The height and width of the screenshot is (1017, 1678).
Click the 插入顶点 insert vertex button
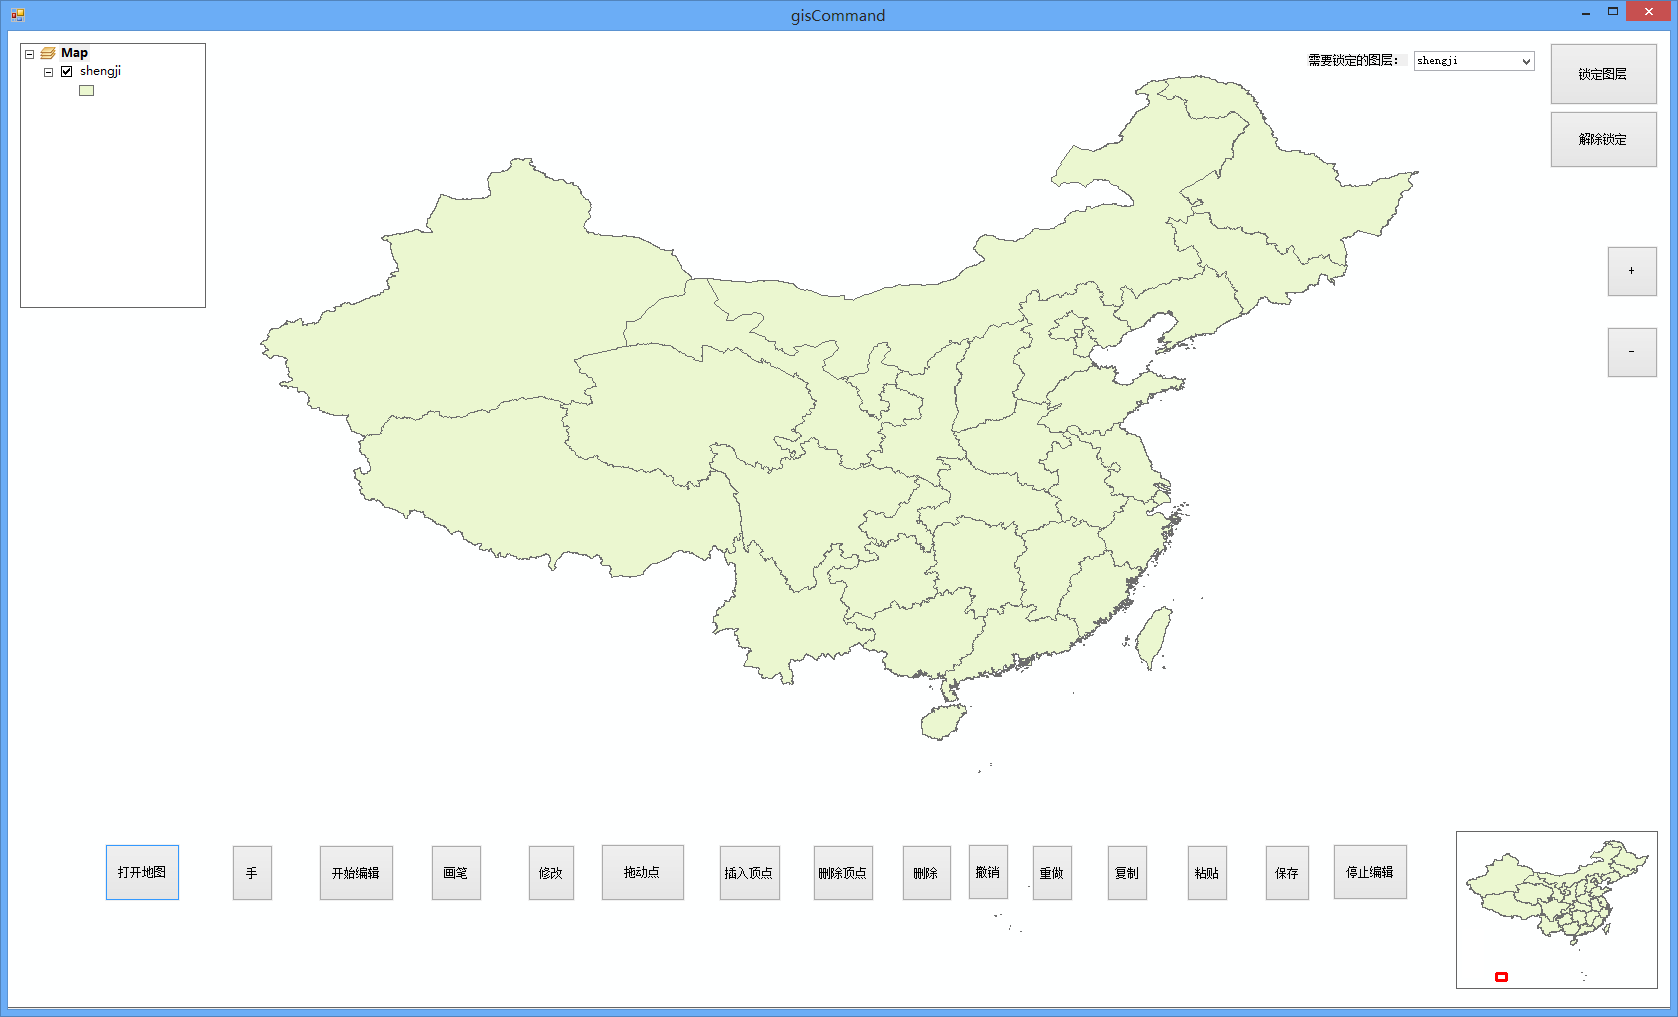(x=749, y=873)
